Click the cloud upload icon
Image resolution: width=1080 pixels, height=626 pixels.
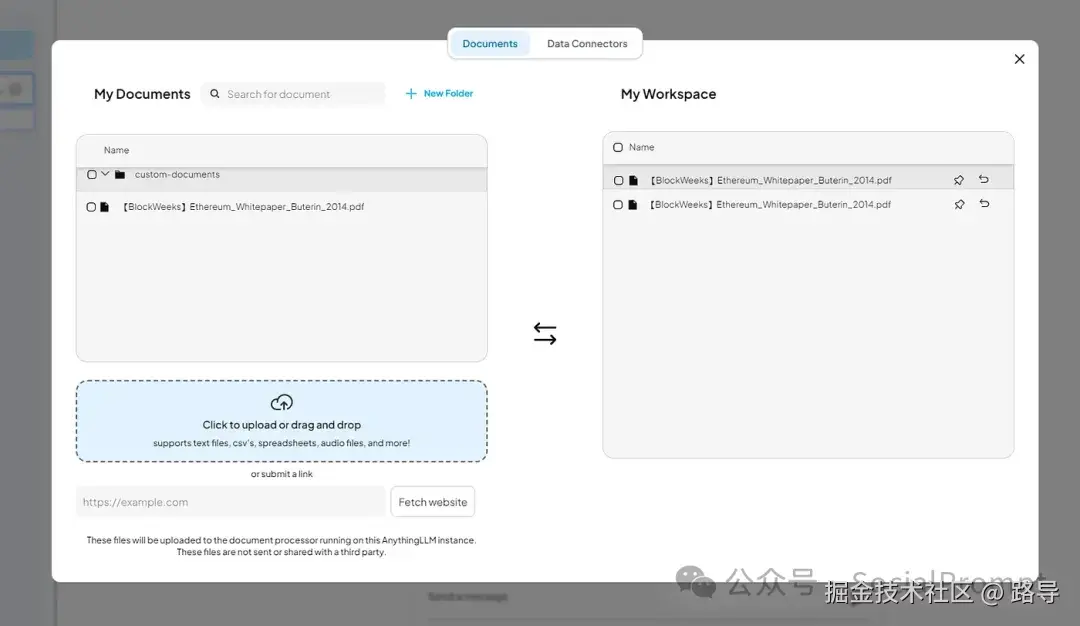click(282, 402)
